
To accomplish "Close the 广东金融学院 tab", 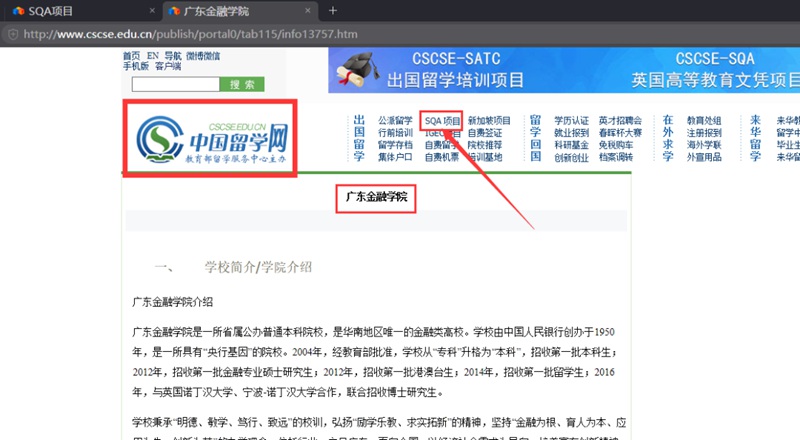I will click(x=308, y=11).
